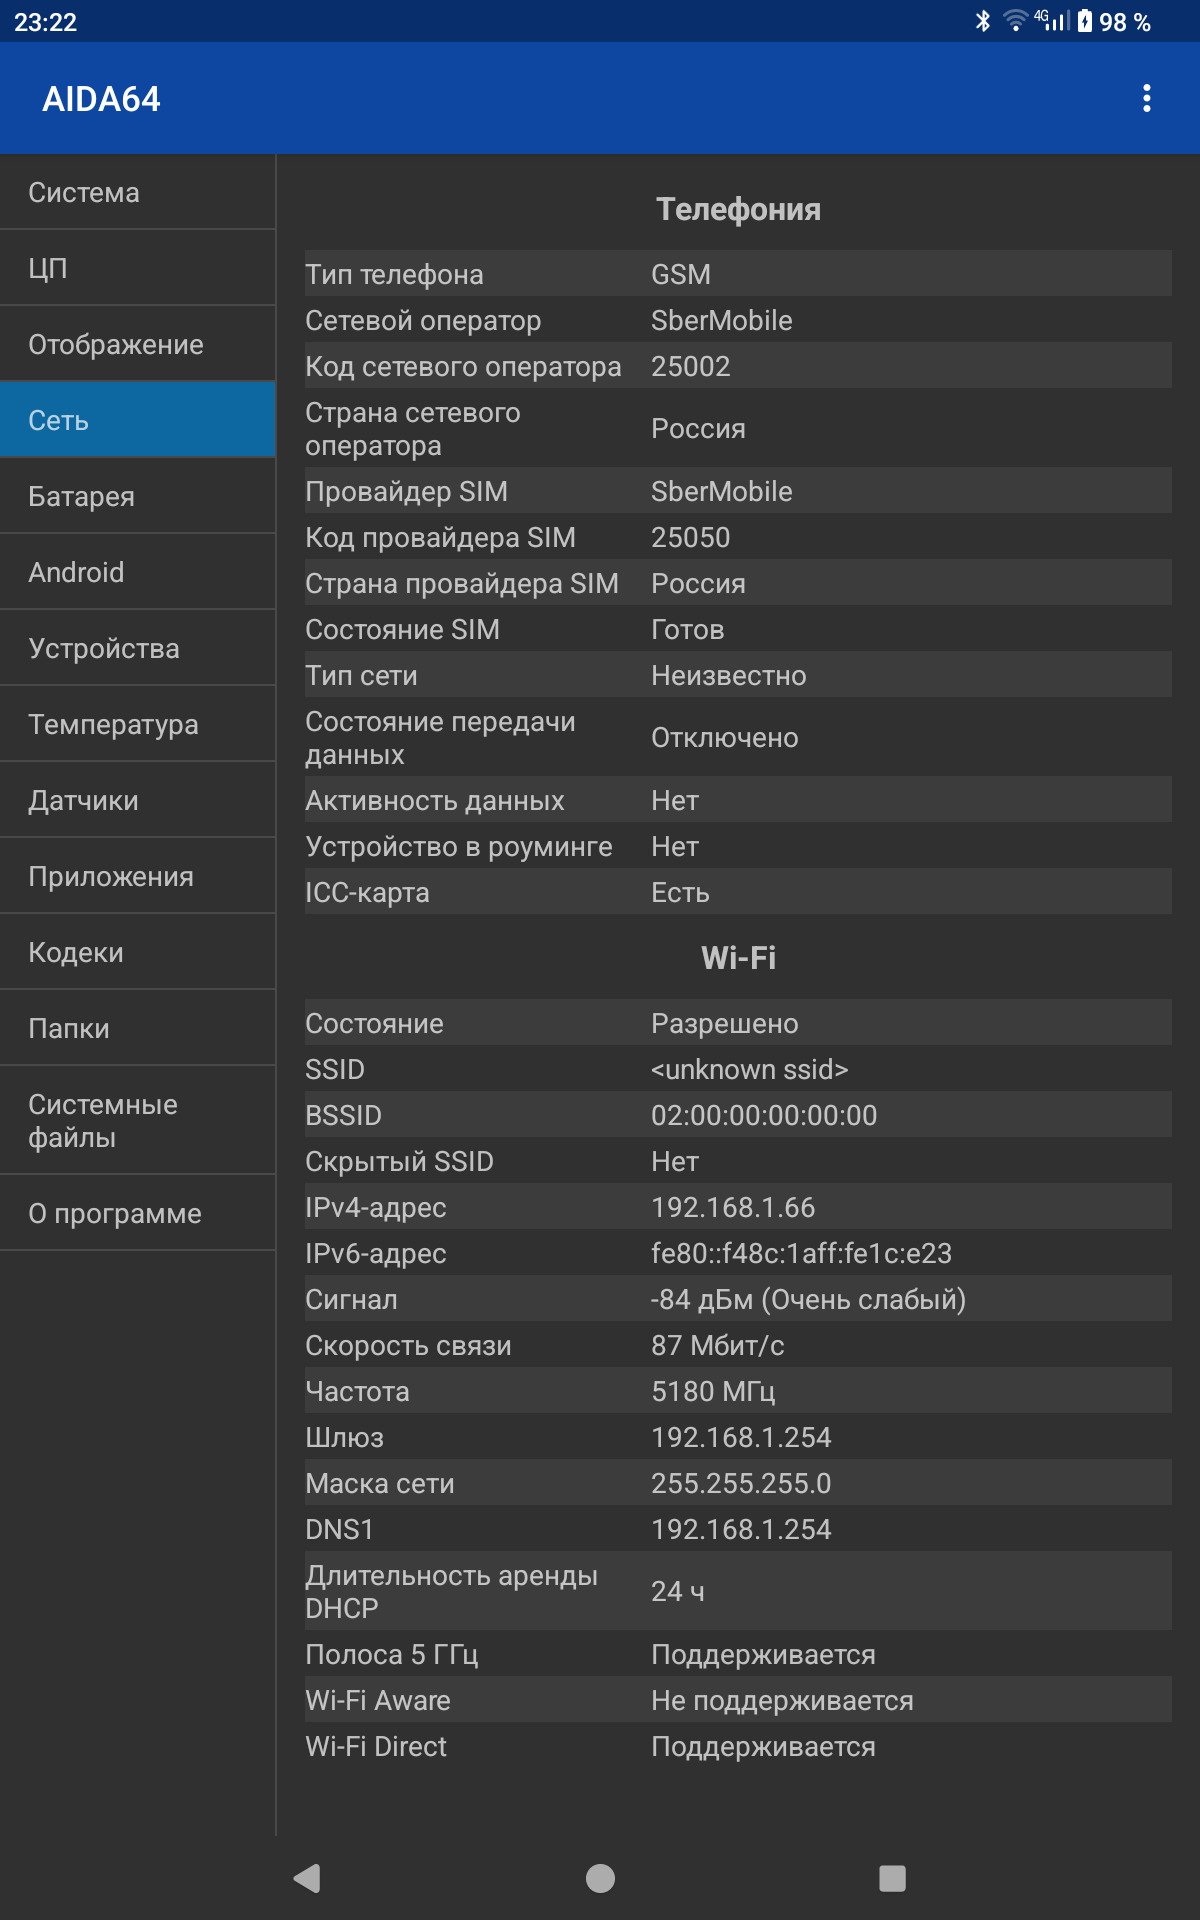Image resolution: width=1200 pixels, height=1920 pixels.
Task: Go to the Android sidebar entry
Action: (138, 572)
